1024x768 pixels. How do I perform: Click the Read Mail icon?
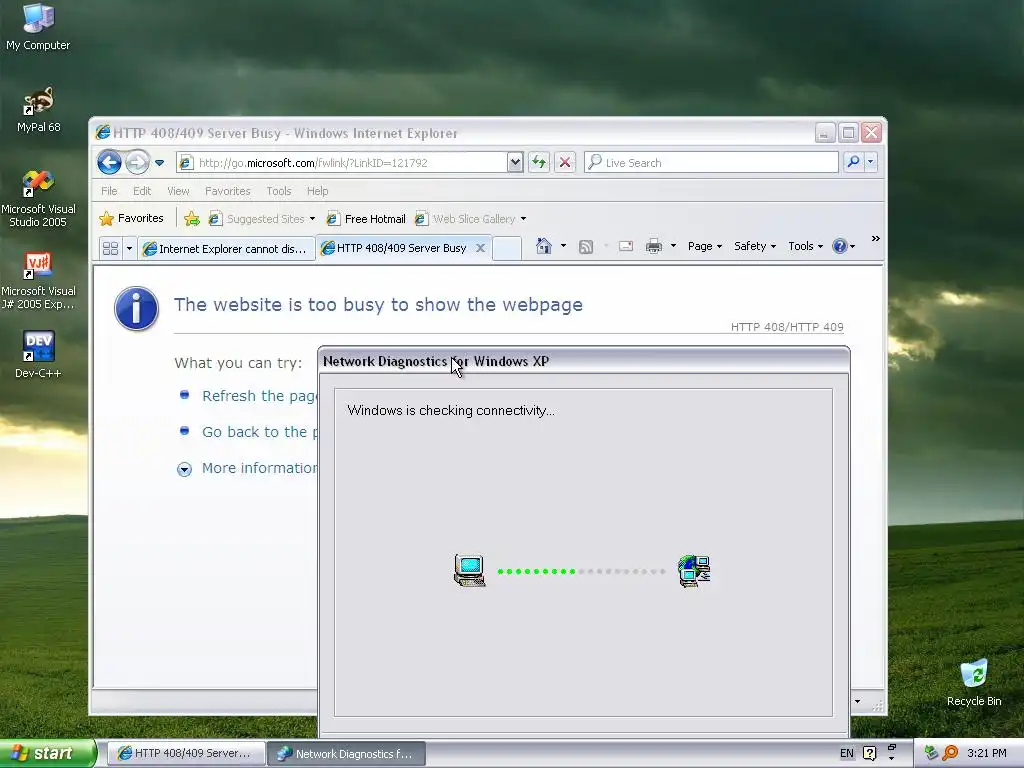coord(626,246)
